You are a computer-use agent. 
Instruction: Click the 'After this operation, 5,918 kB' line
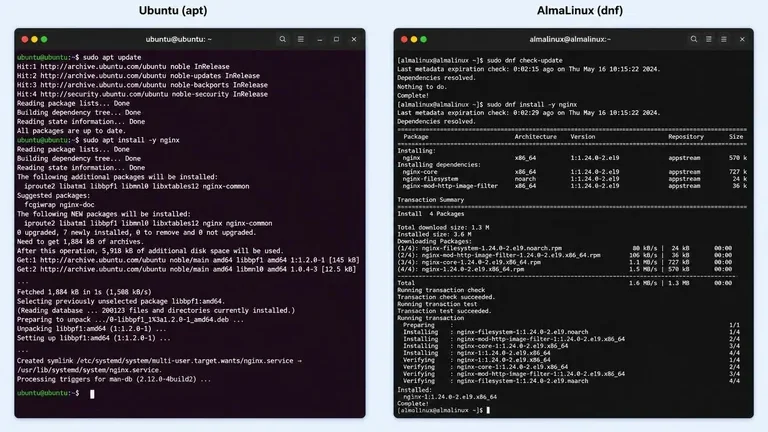click(150, 251)
